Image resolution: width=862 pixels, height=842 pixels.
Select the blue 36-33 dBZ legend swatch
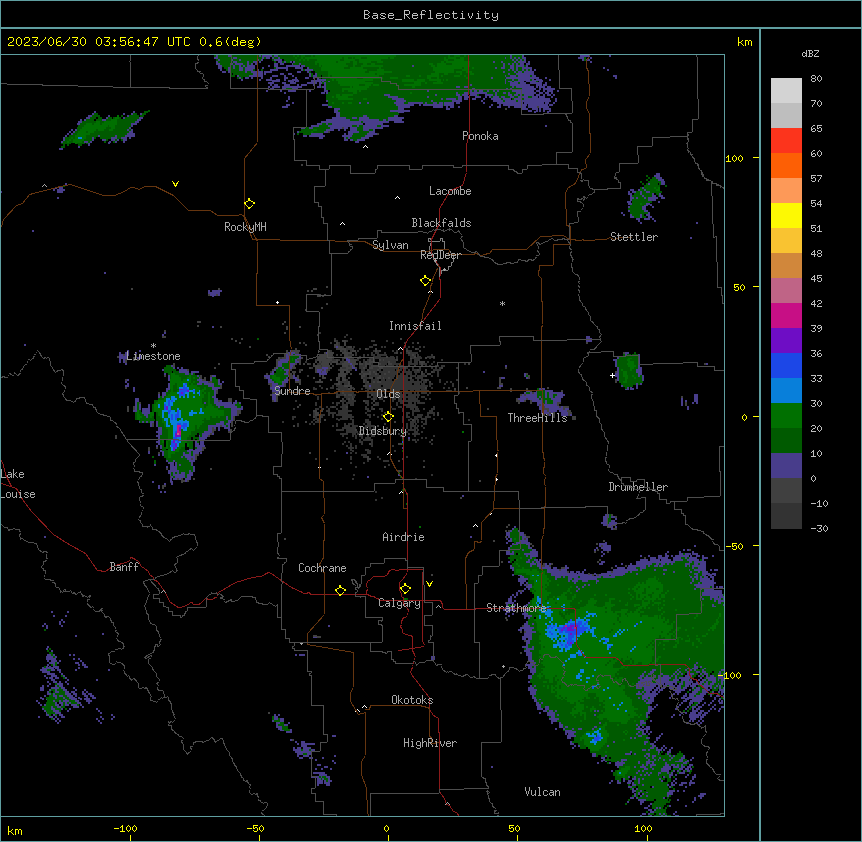[786, 365]
